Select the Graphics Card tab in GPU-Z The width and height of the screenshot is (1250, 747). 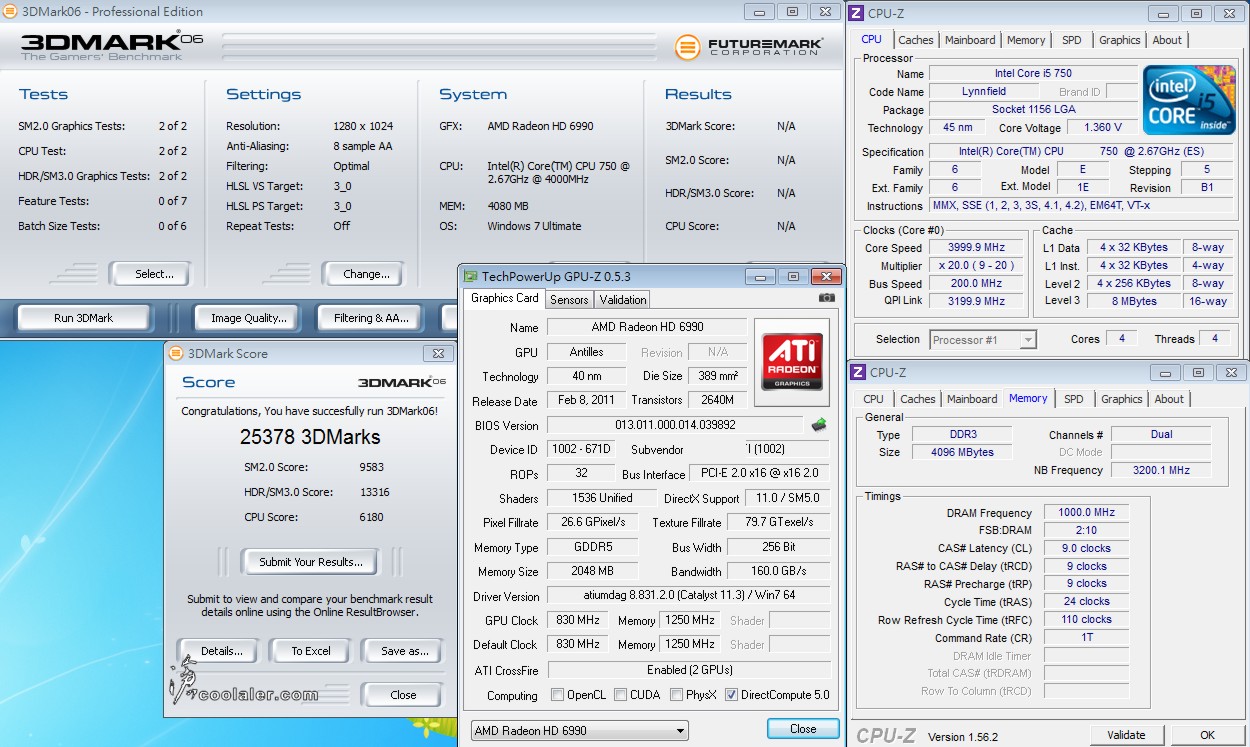click(x=505, y=298)
